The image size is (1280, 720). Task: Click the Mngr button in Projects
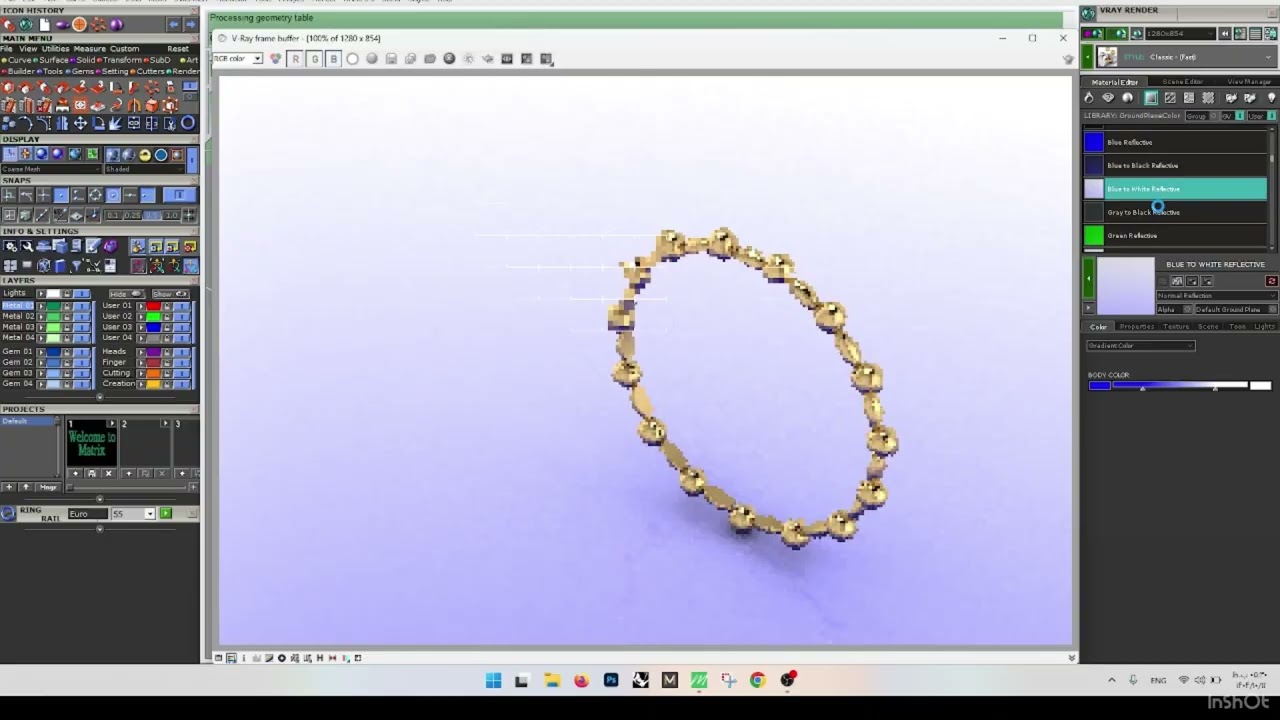[x=48, y=487]
